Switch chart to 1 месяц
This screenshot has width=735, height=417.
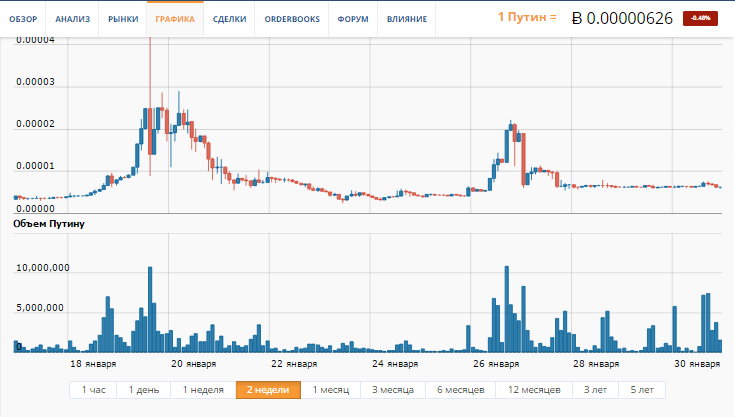(330, 390)
